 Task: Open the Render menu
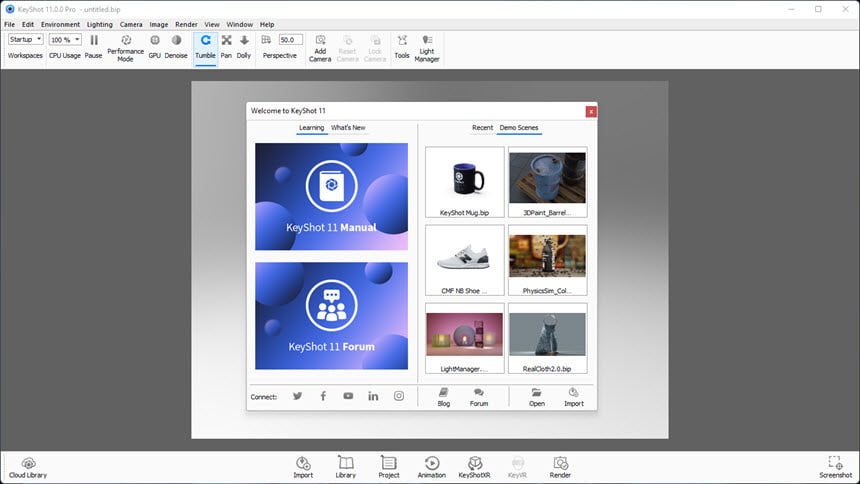[x=186, y=24]
